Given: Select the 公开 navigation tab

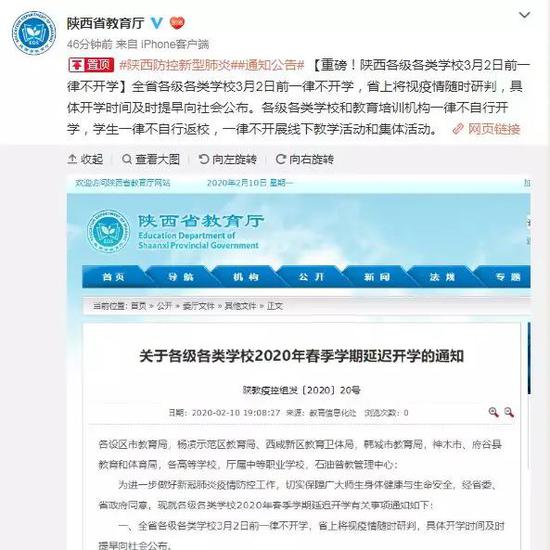Looking at the screenshot, I should [x=311, y=277].
